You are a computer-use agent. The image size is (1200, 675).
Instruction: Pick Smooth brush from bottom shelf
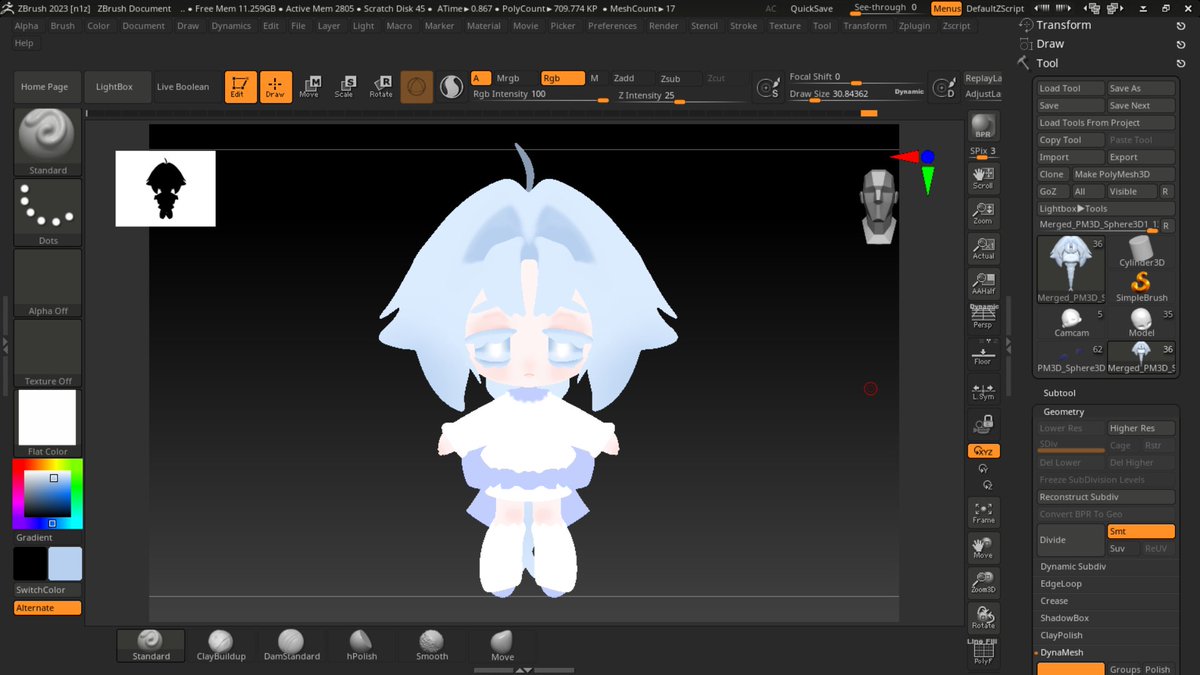(x=432, y=645)
